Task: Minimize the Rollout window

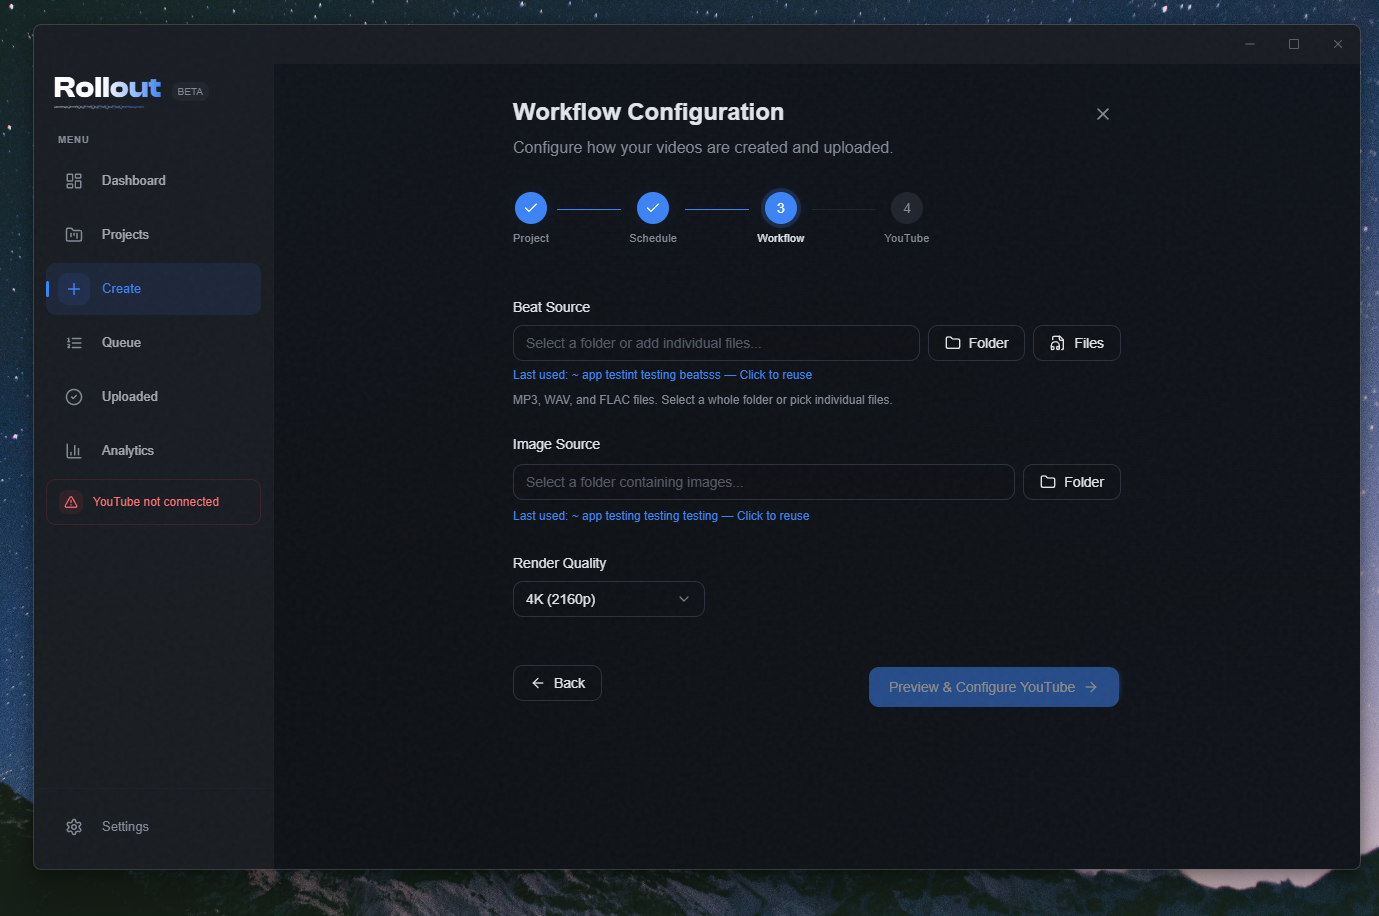Action: tap(1250, 44)
